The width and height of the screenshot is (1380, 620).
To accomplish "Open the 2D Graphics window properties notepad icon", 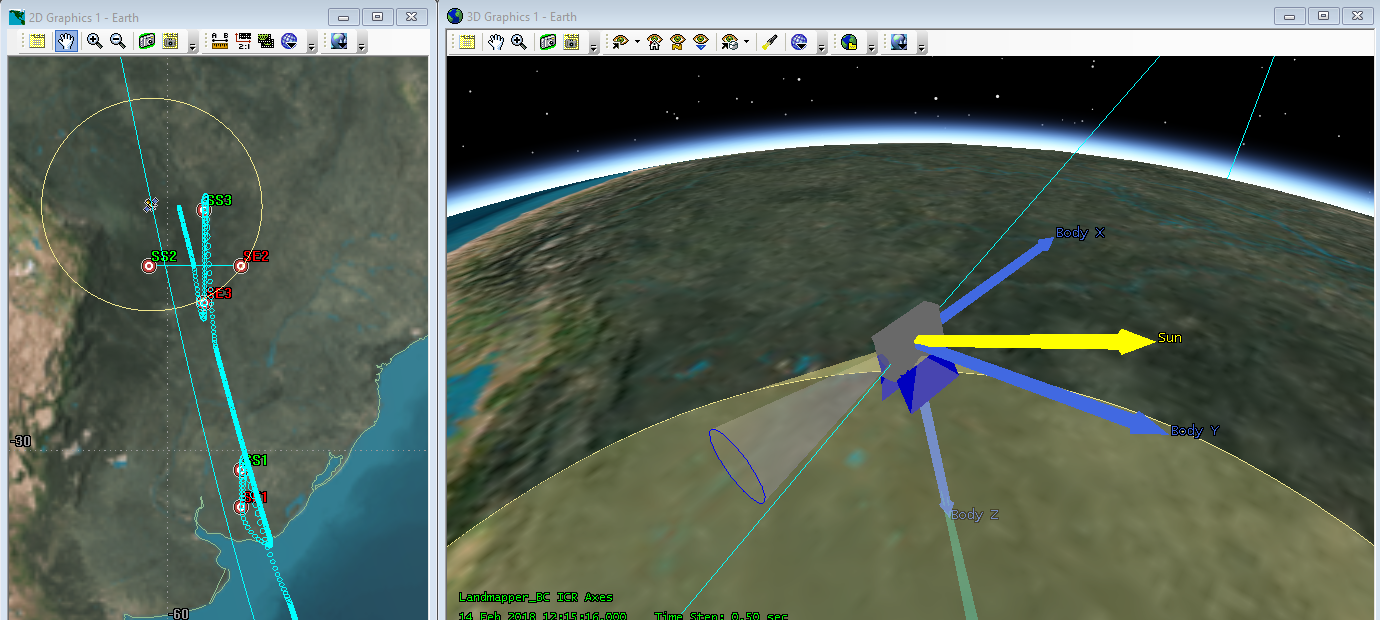I will click(37, 42).
